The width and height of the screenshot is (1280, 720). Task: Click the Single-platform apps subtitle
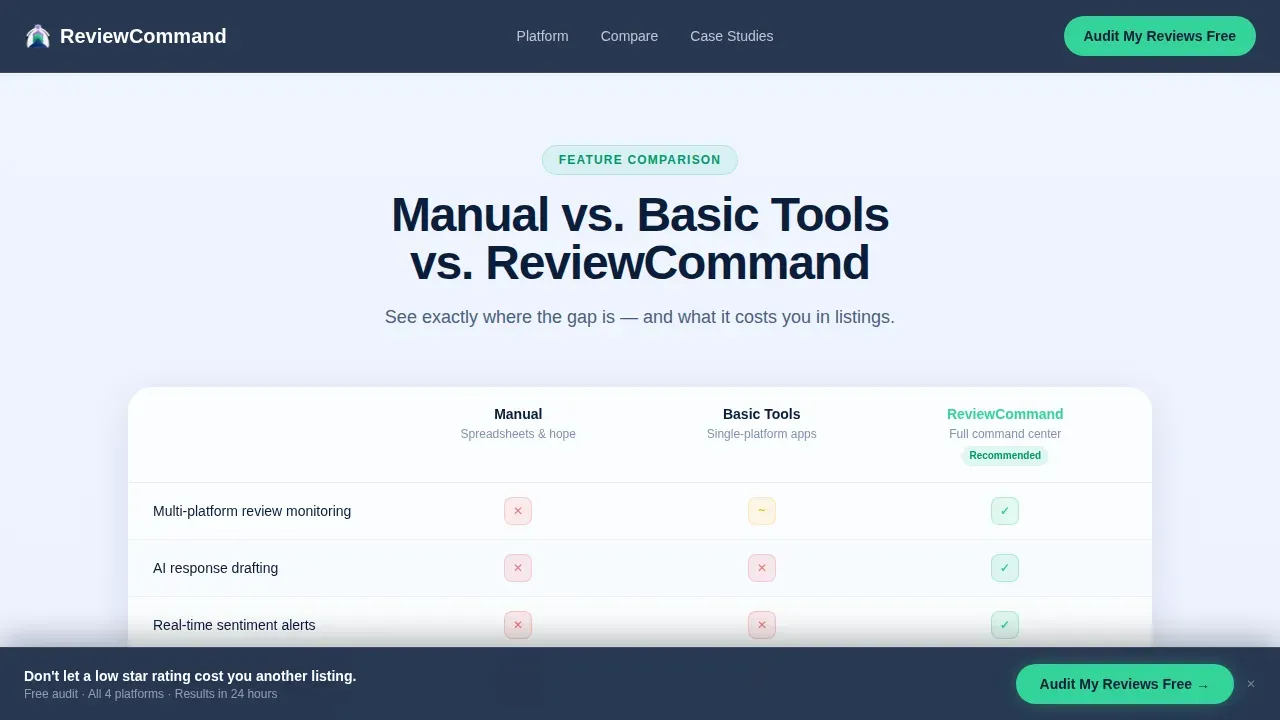click(x=762, y=434)
